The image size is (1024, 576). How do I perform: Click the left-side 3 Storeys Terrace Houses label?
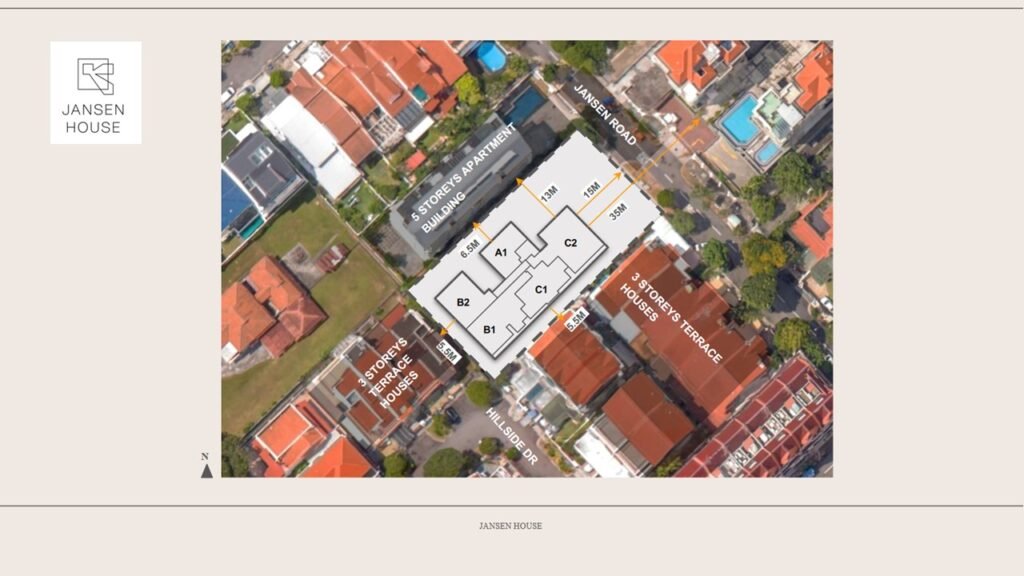click(385, 373)
